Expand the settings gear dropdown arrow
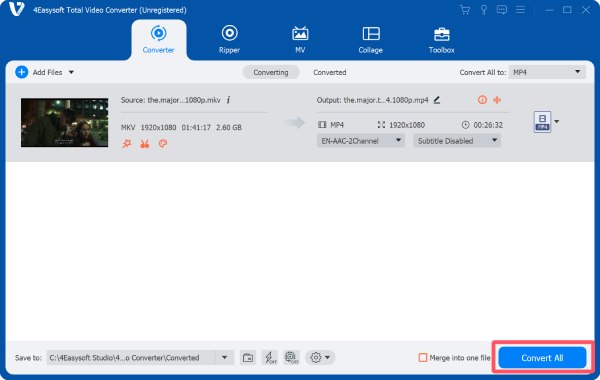This screenshot has height=380, width=600. click(328, 358)
